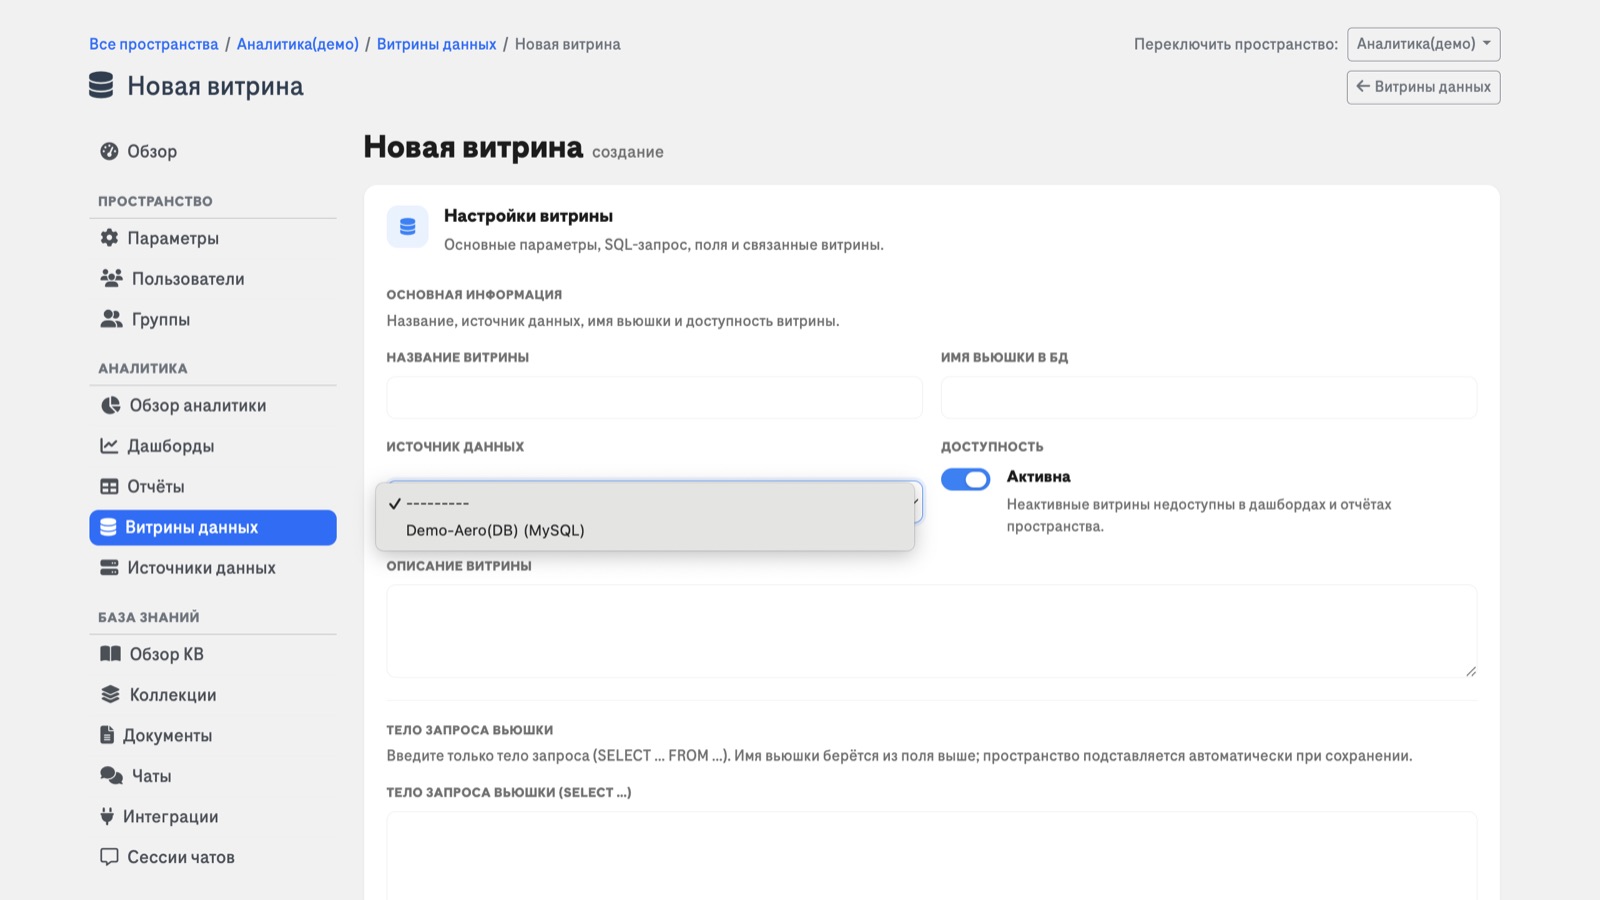Viewport: 1600px width, 900px height.
Task: Go to Коллекции section
Action: click(212, 694)
